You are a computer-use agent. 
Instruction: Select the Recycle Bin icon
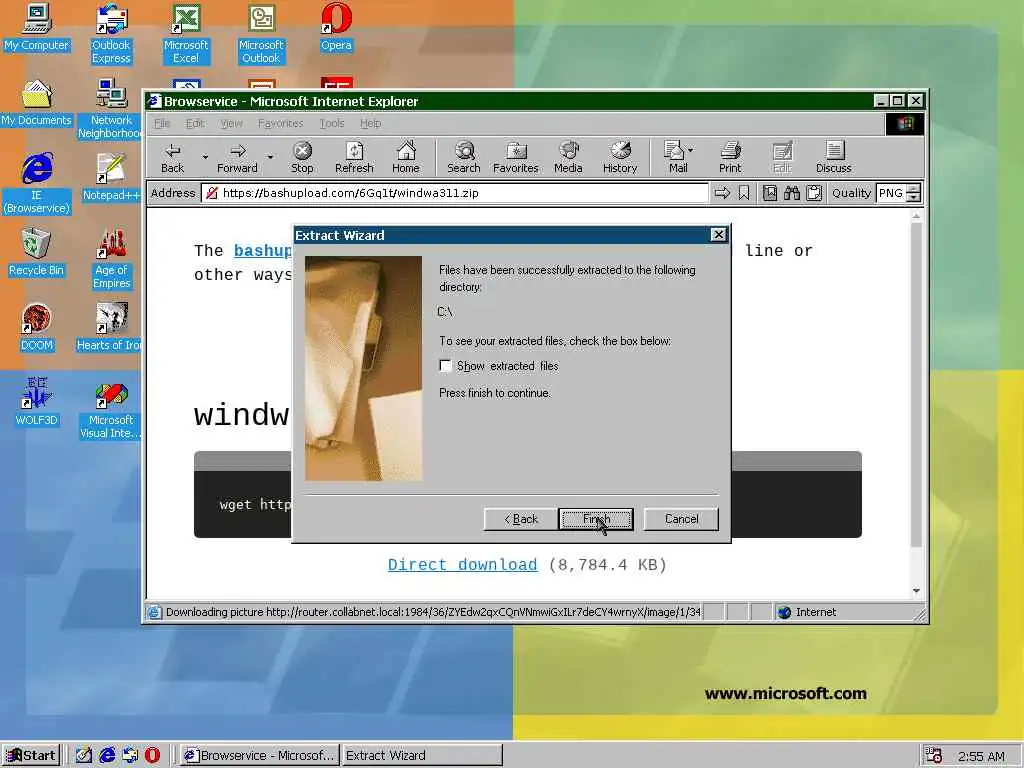click(x=36, y=252)
